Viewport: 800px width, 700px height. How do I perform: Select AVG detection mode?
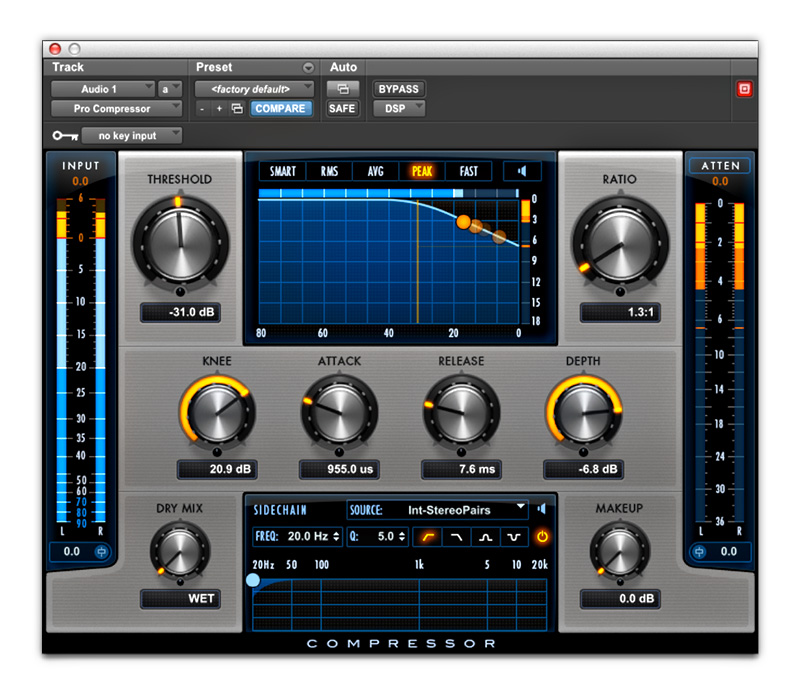(376, 171)
